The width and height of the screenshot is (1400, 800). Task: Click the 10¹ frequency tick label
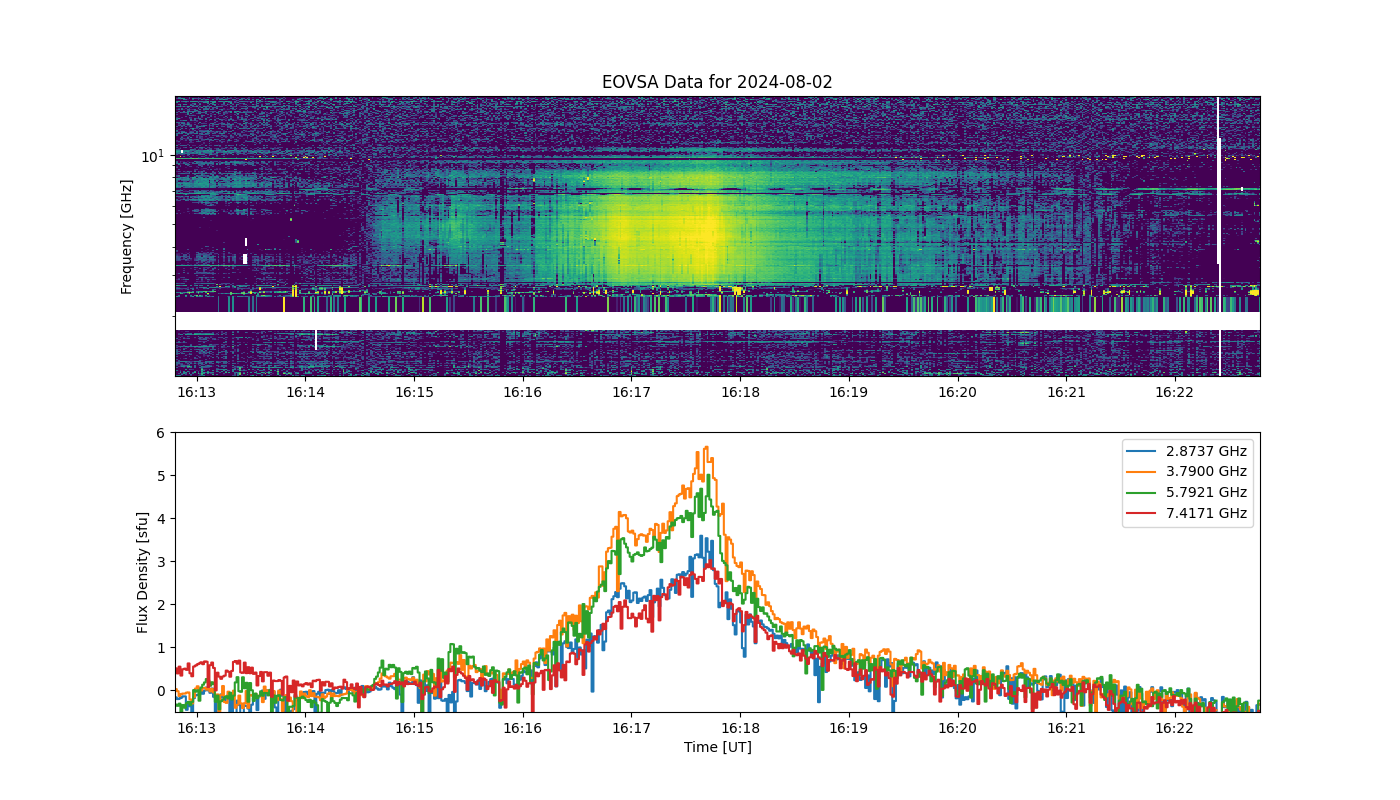(152, 155)
